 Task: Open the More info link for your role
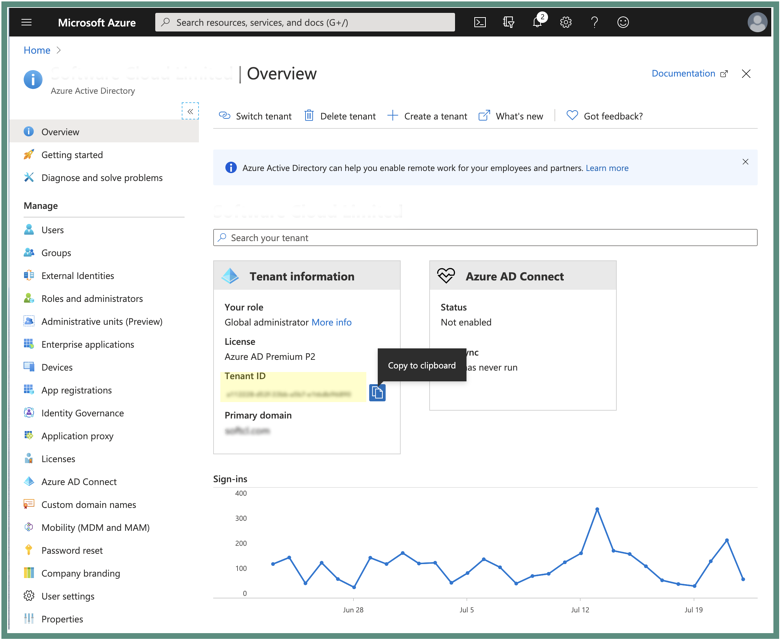pyautogui.click(x=331, y=322)
